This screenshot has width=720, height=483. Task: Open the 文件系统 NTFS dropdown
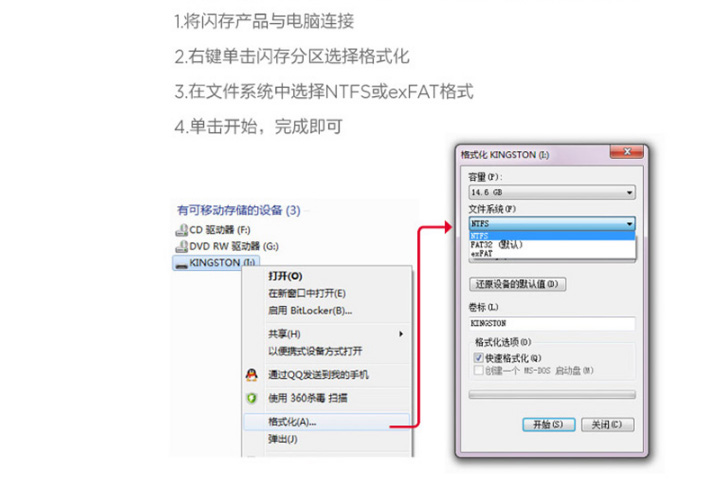pos(552,224)
